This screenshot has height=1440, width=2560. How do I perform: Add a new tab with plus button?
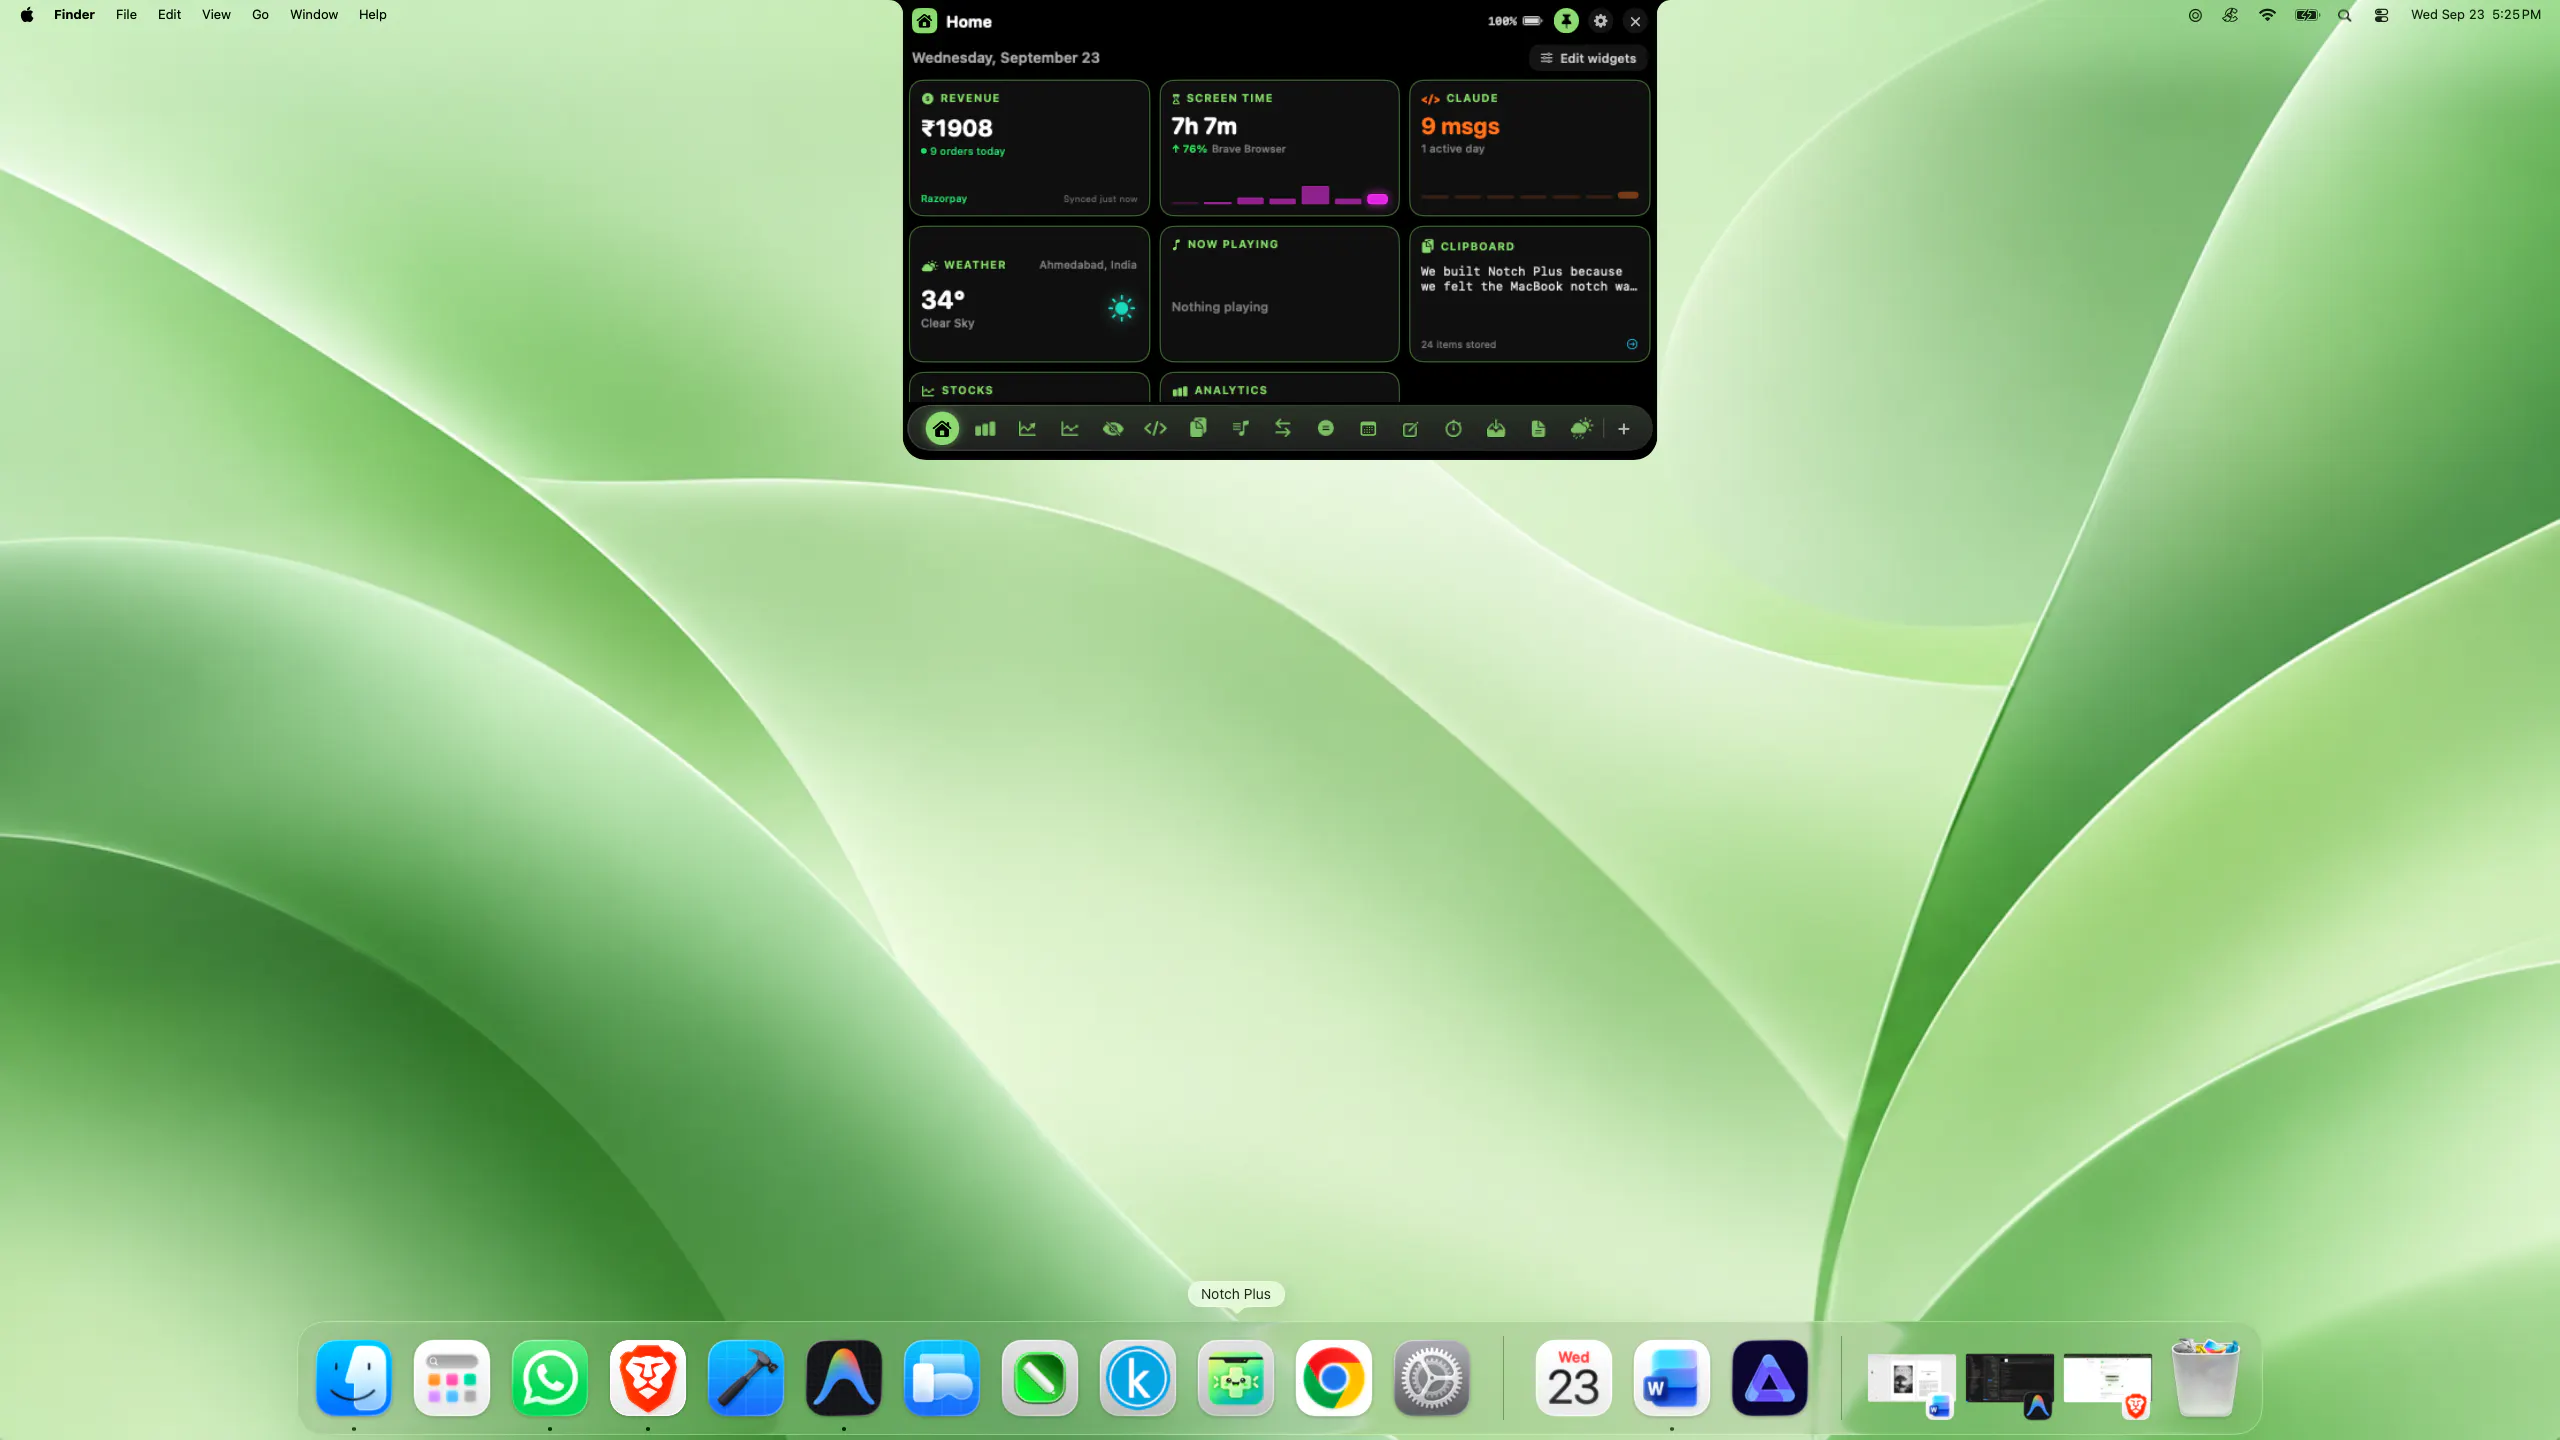(x=1624, y=429)
